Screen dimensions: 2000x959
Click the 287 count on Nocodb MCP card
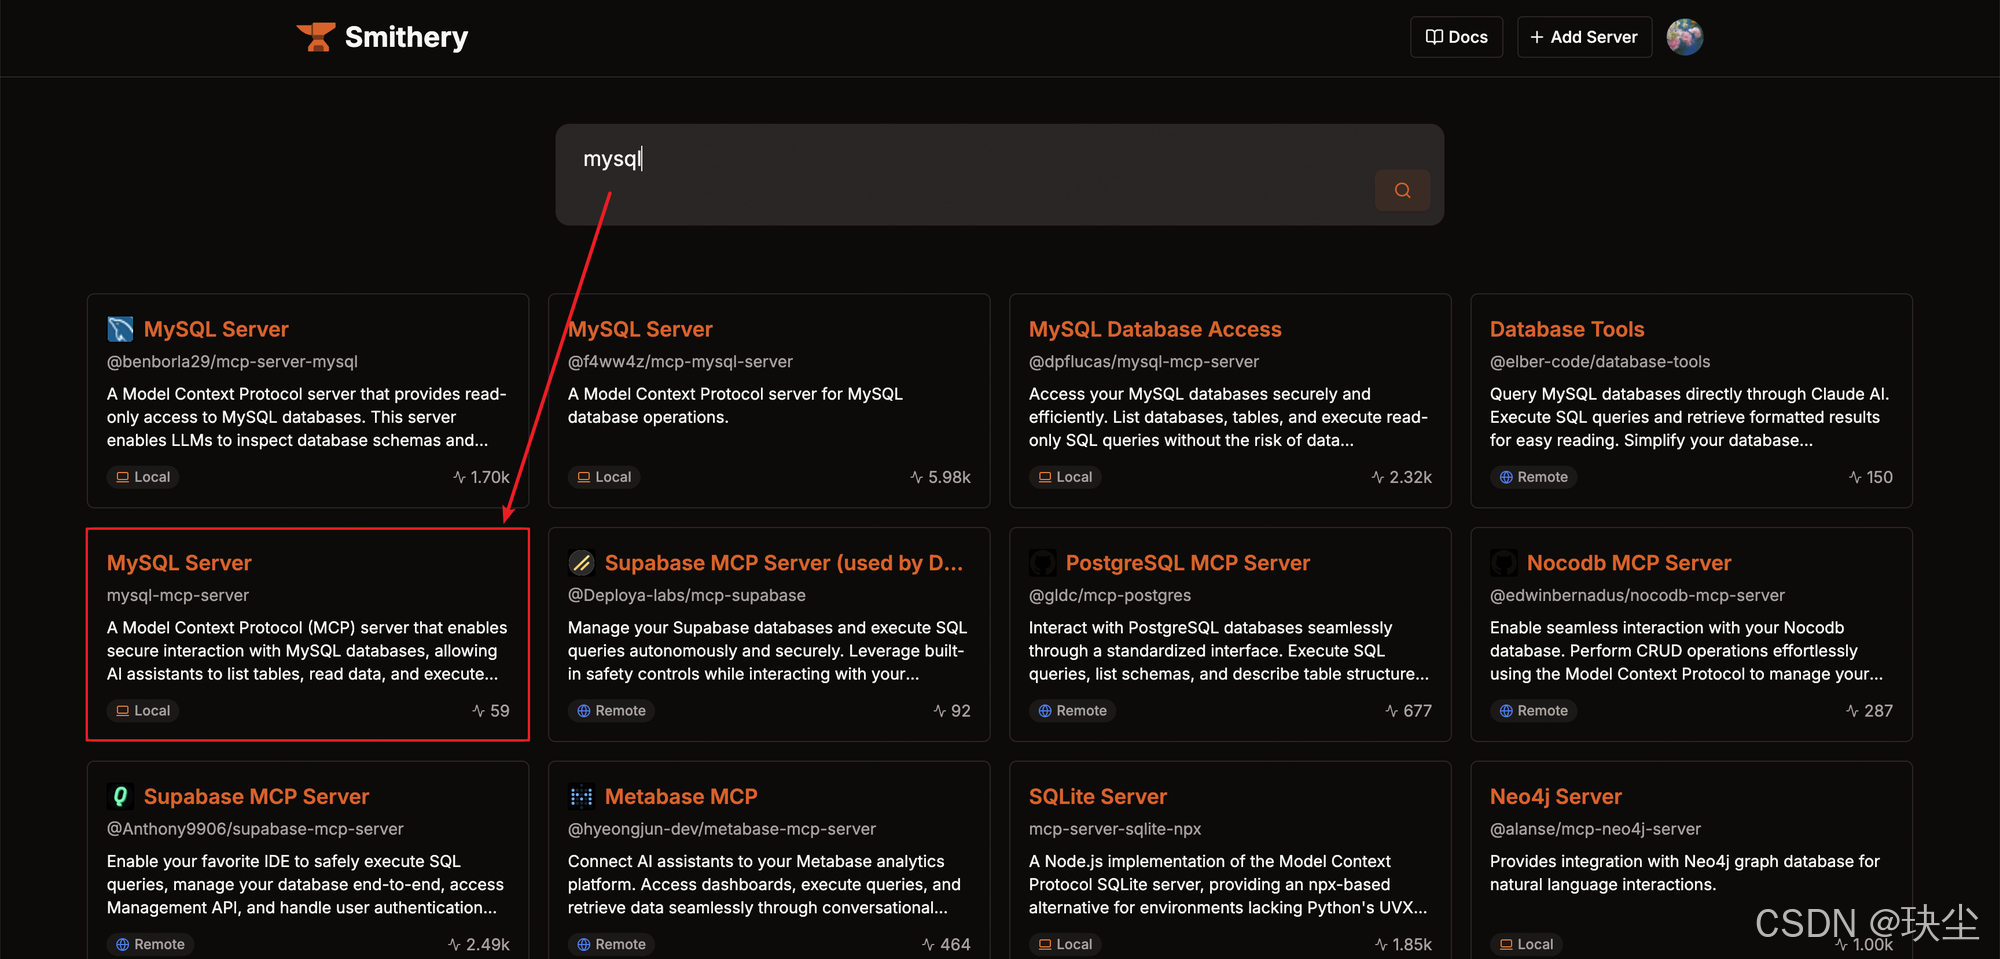click(x=1869, y=711)
